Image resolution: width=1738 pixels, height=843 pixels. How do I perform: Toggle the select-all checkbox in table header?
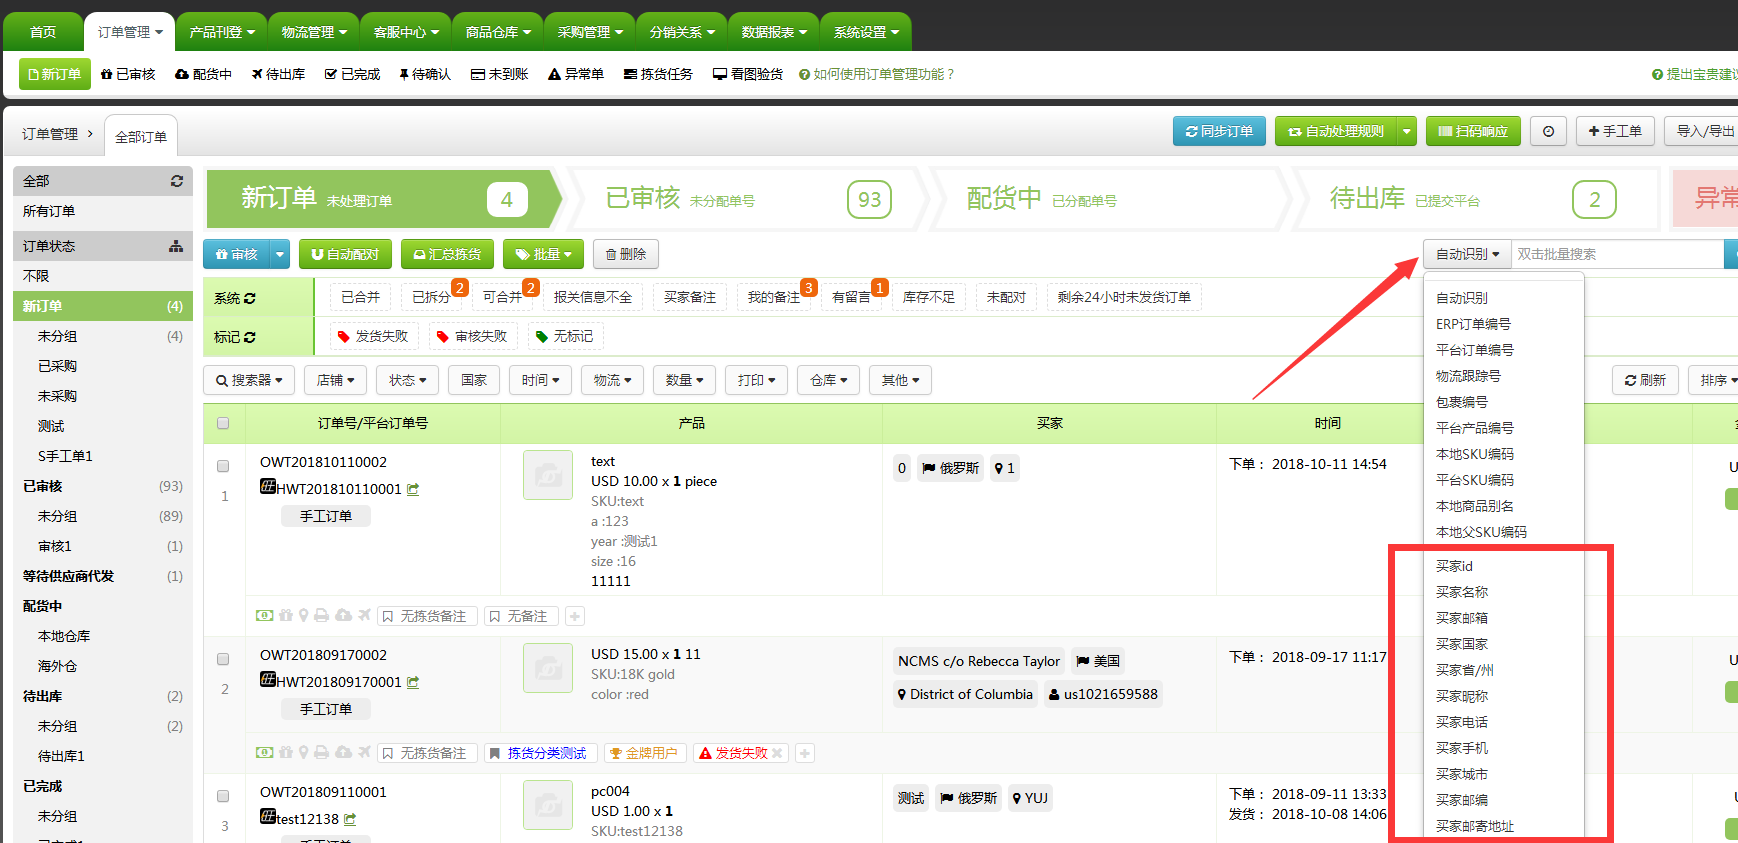[223, 423]
